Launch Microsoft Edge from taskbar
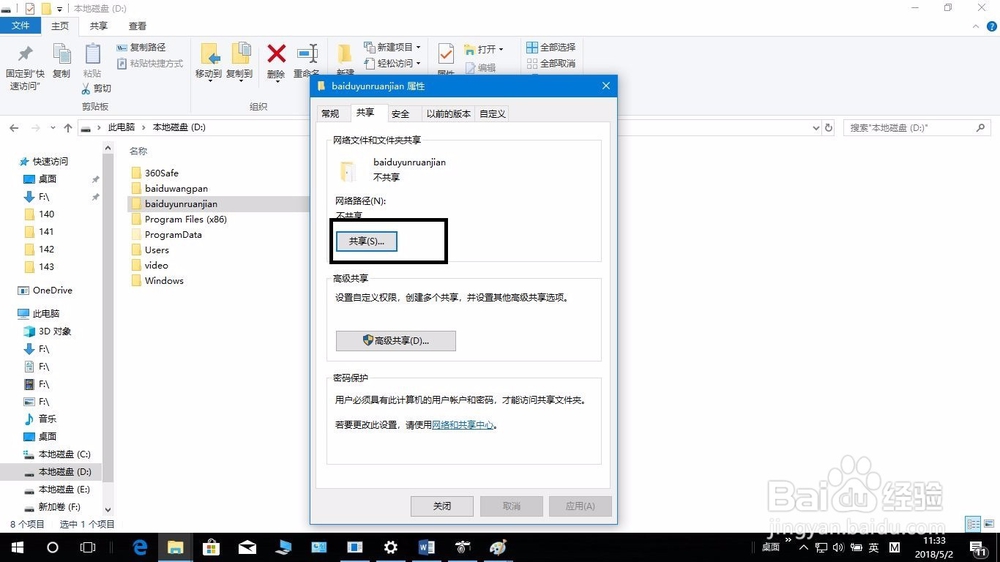This screenshot has width=1000, height=562. [x=140, y=547]
